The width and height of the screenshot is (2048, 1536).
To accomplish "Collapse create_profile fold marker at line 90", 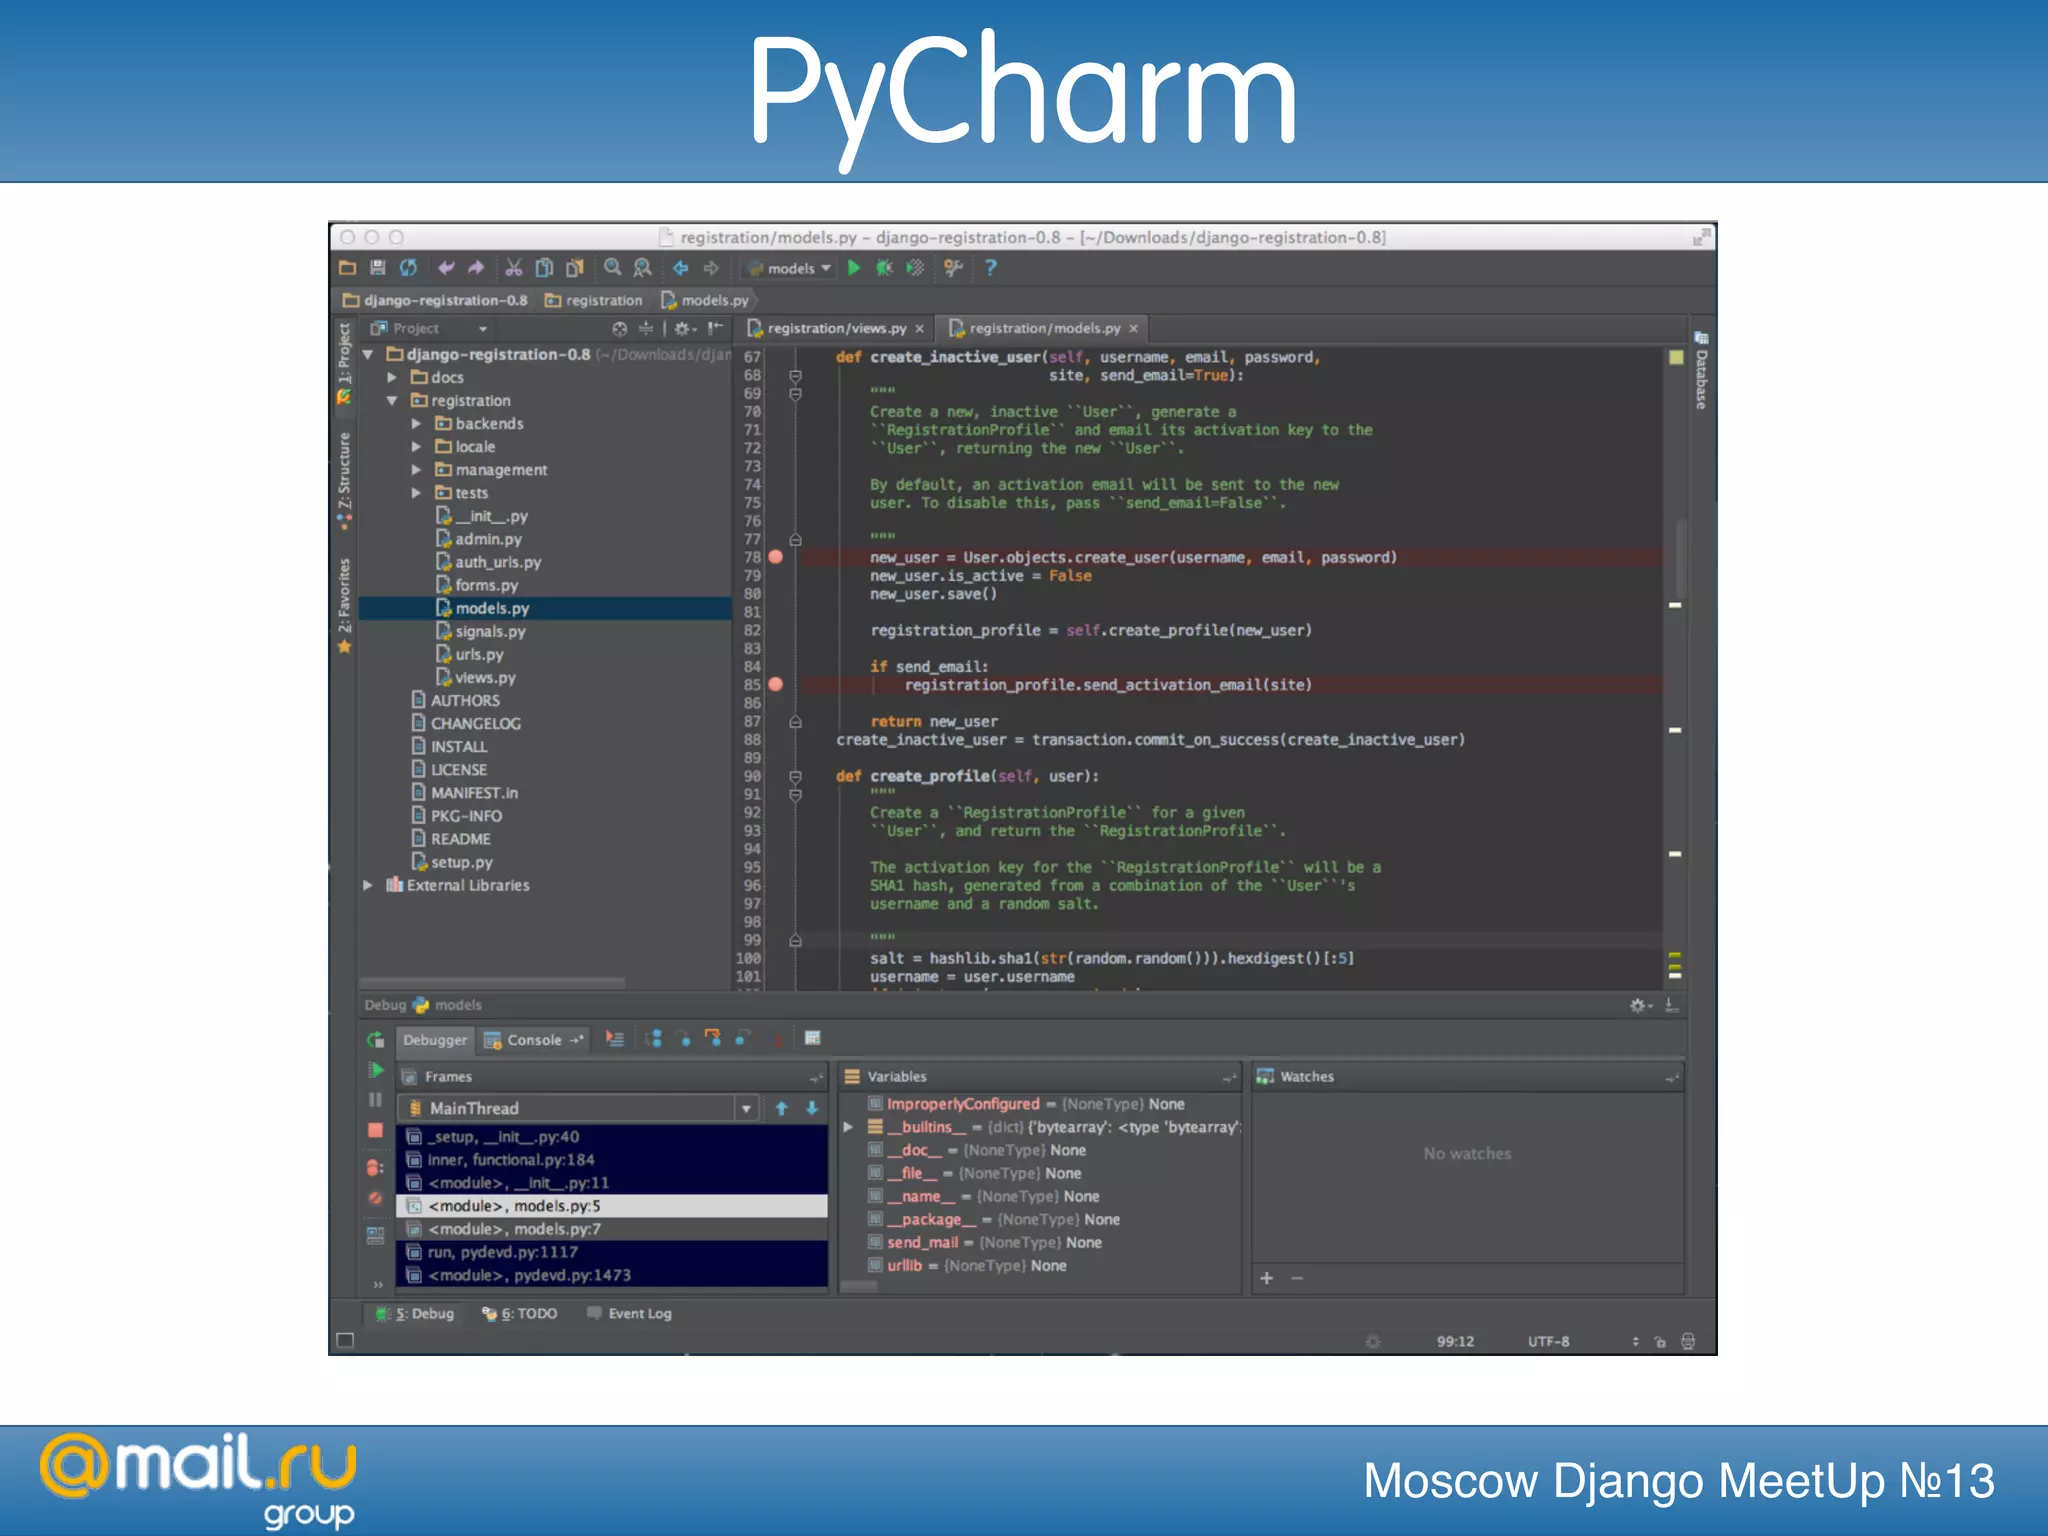I will point(796,776).
